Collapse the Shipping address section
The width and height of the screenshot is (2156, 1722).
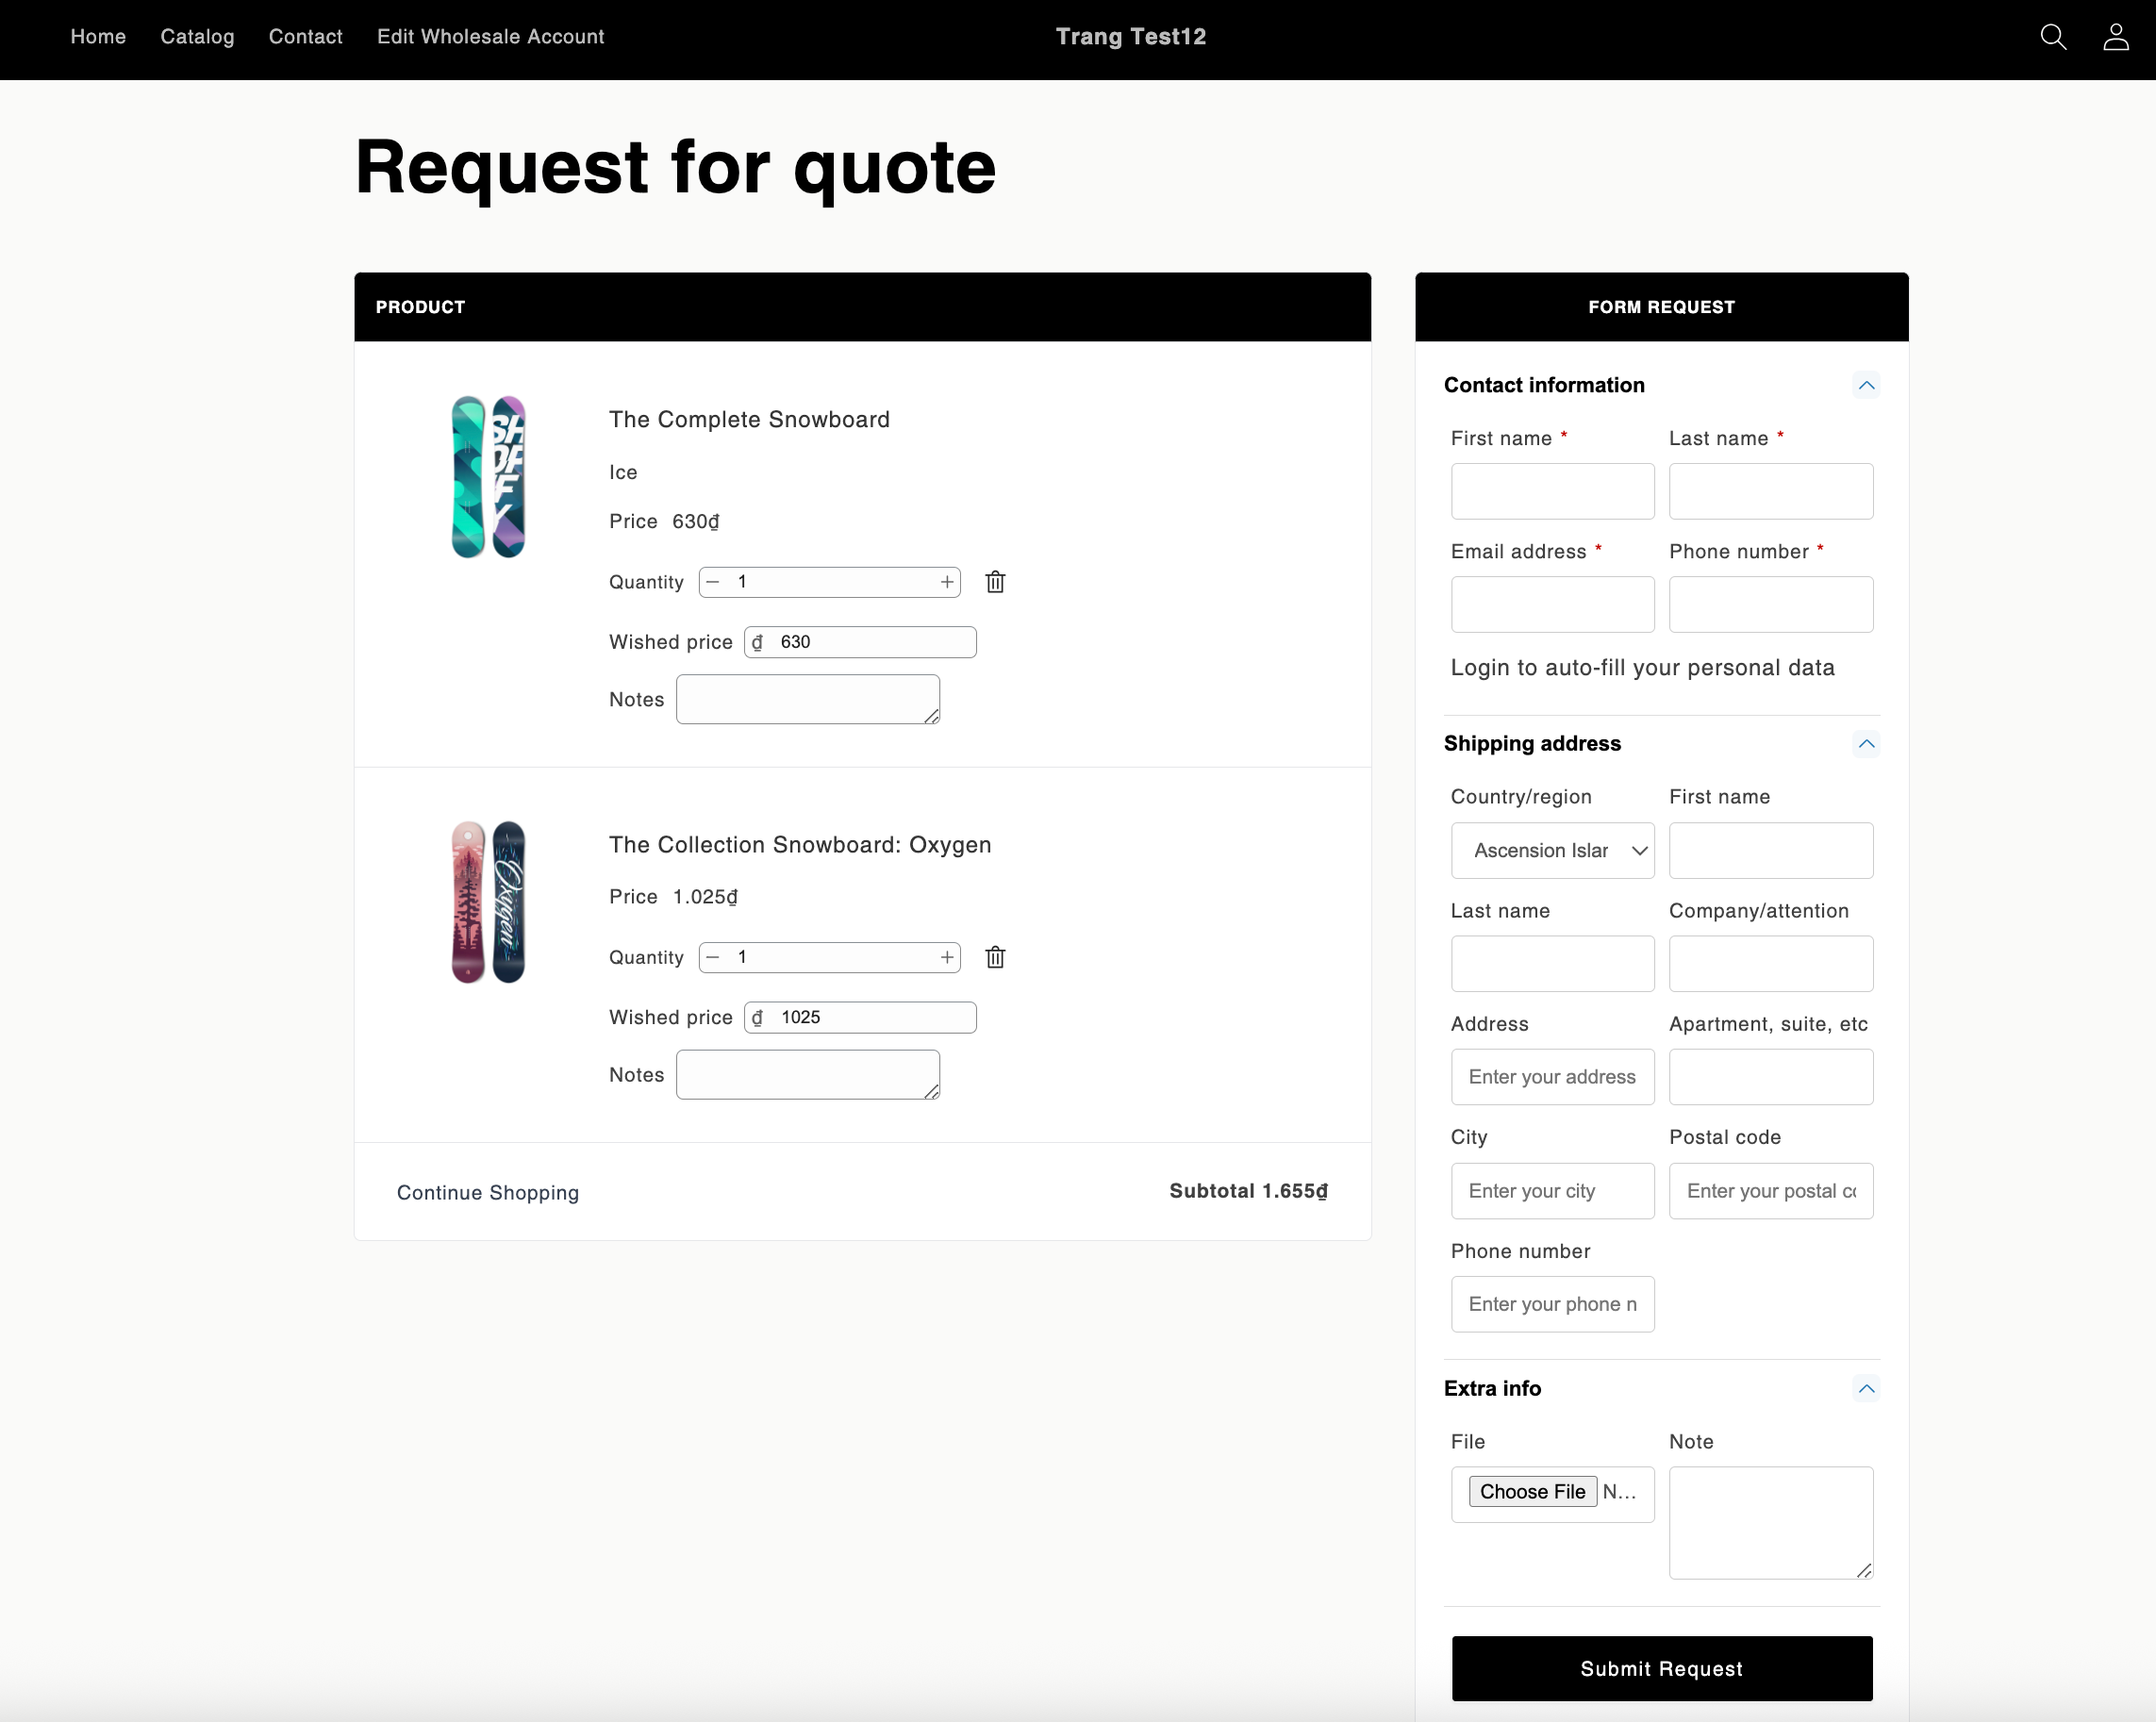(x=1866, y=743)
